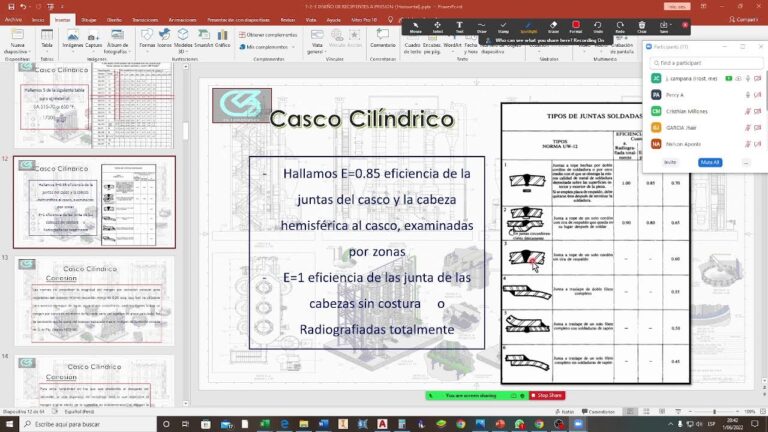The height and width of the screenshot is (432, 768).
Task: Choose the Select tool in annotation toolbar
Action: [437, 27]
